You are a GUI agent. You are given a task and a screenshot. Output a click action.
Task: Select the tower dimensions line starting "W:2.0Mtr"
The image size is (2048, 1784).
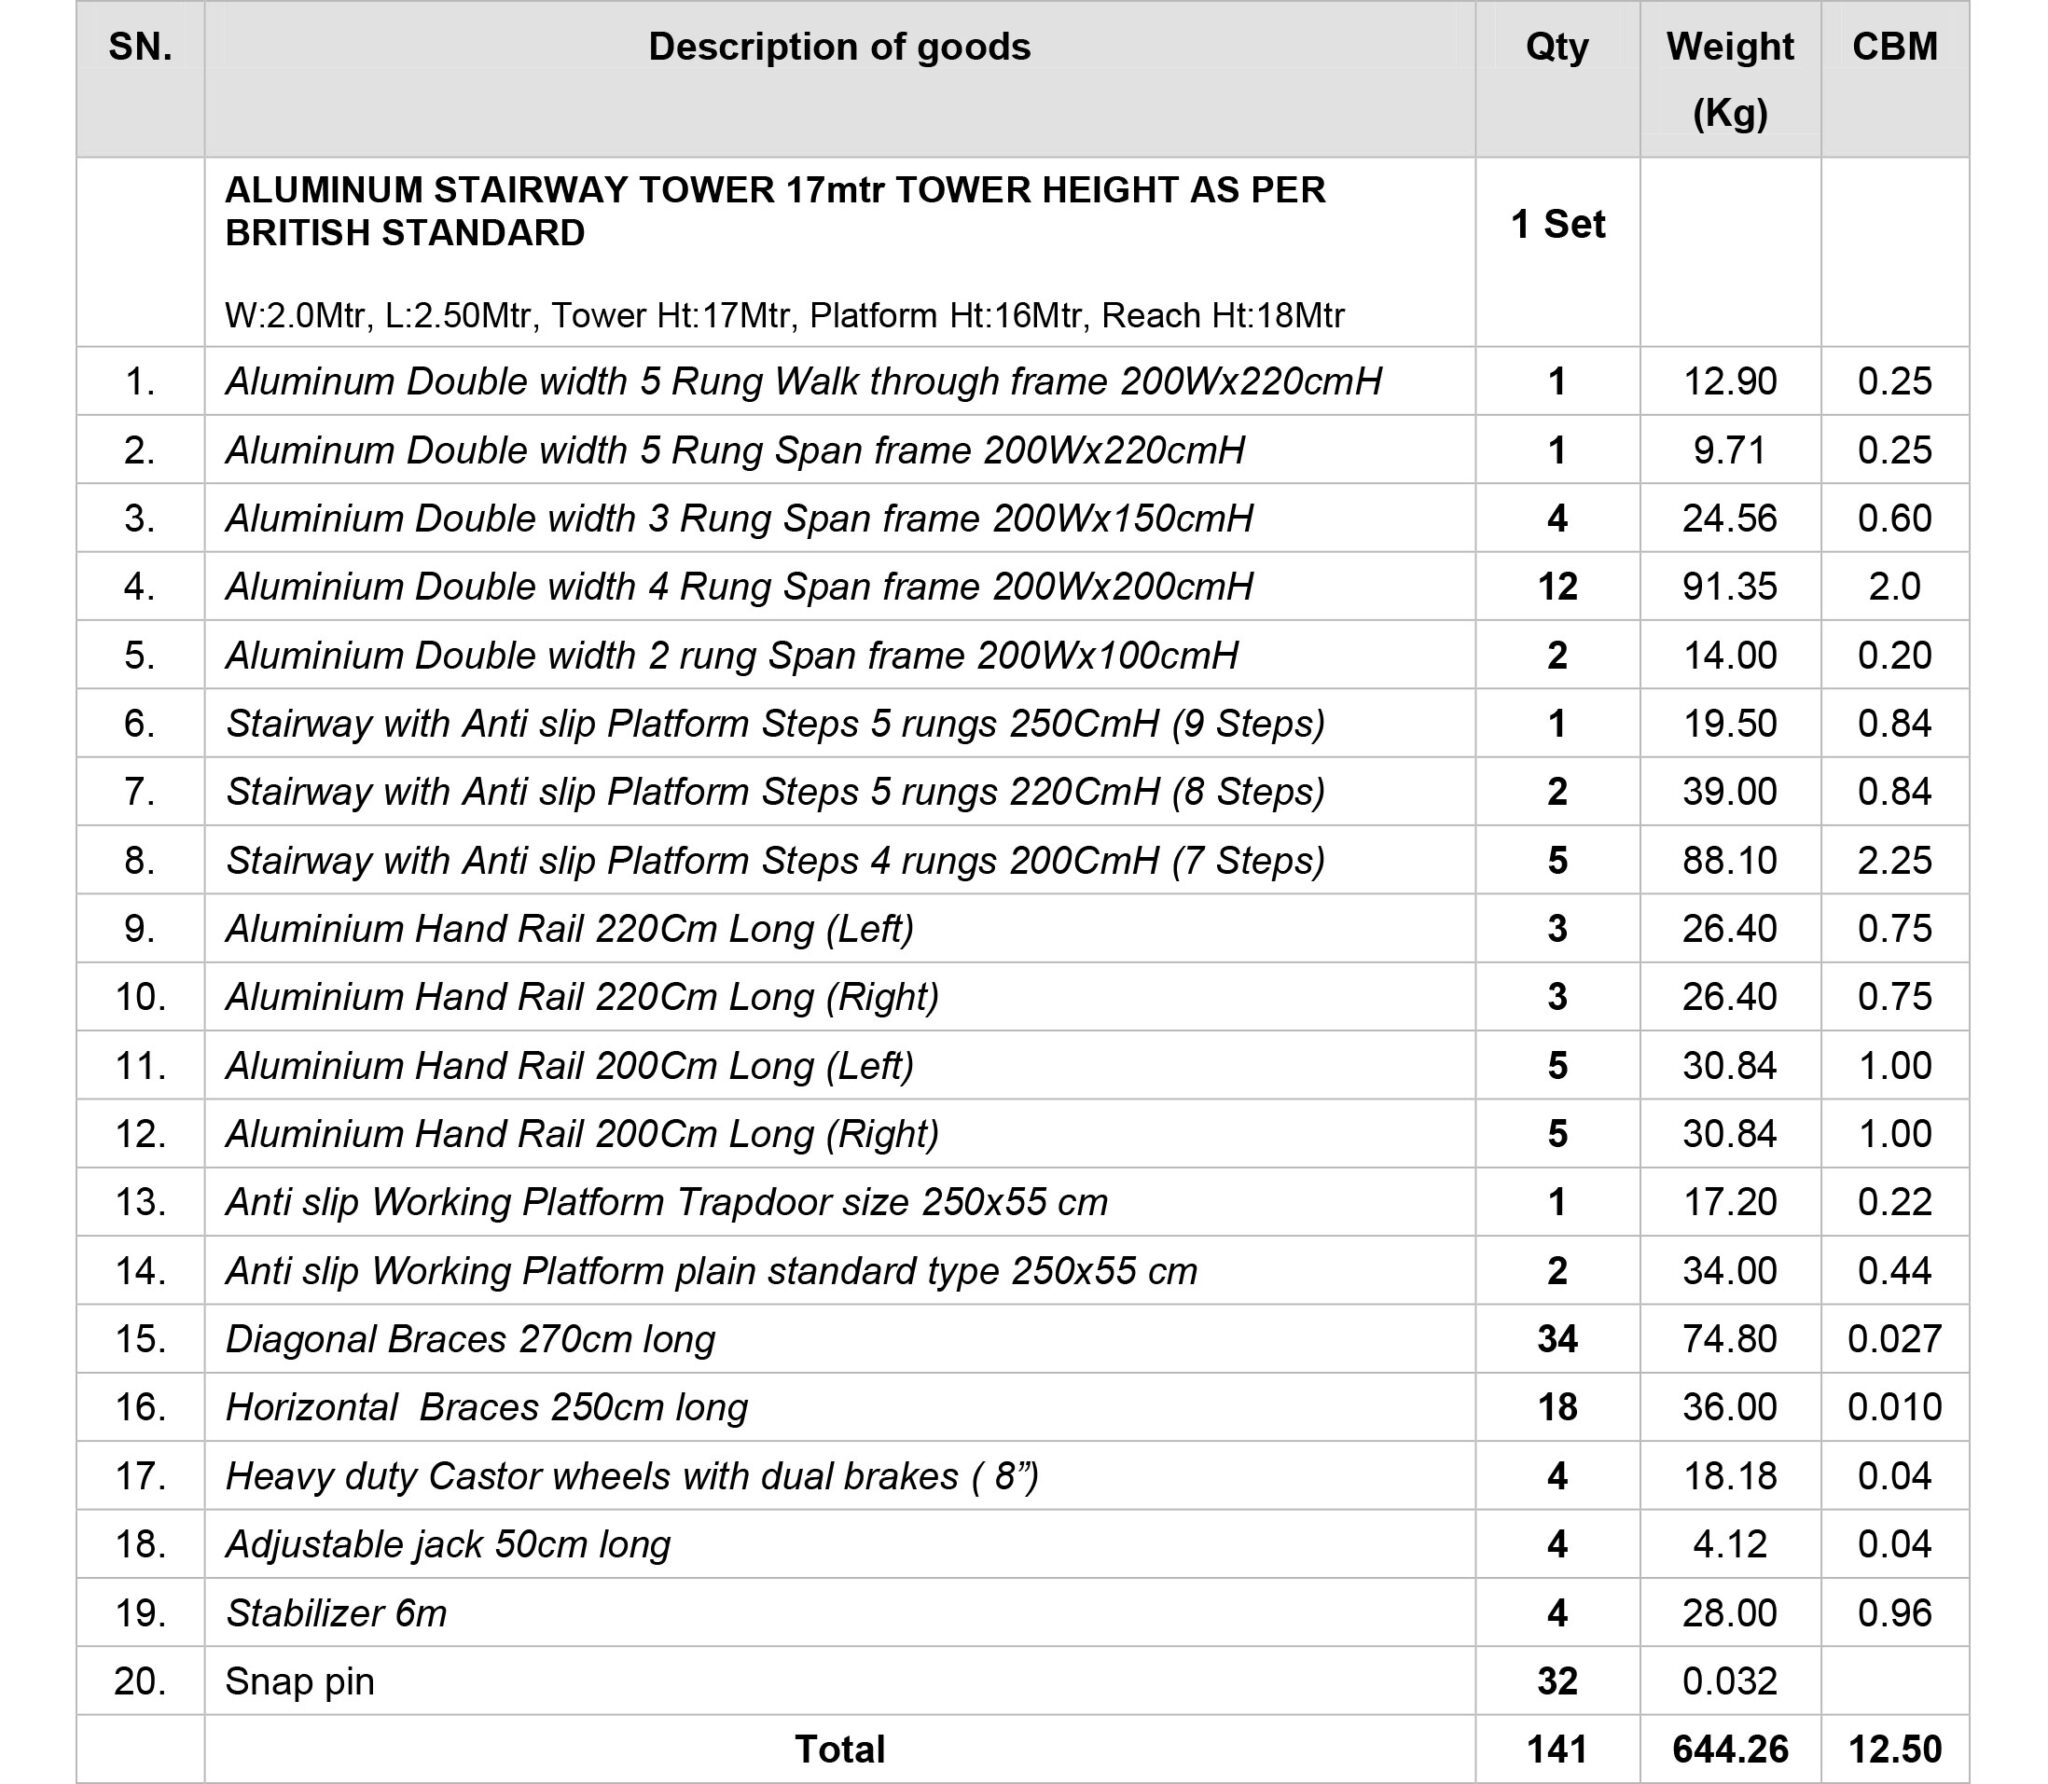784,316
